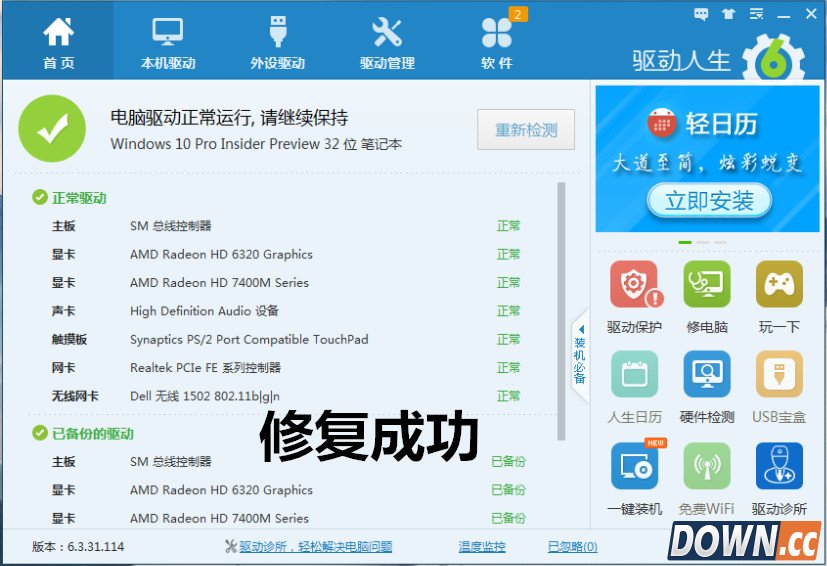Expand the 装机必备 side panel arrow
Screen dimensions: 827x566
click(x=580, y=355)
